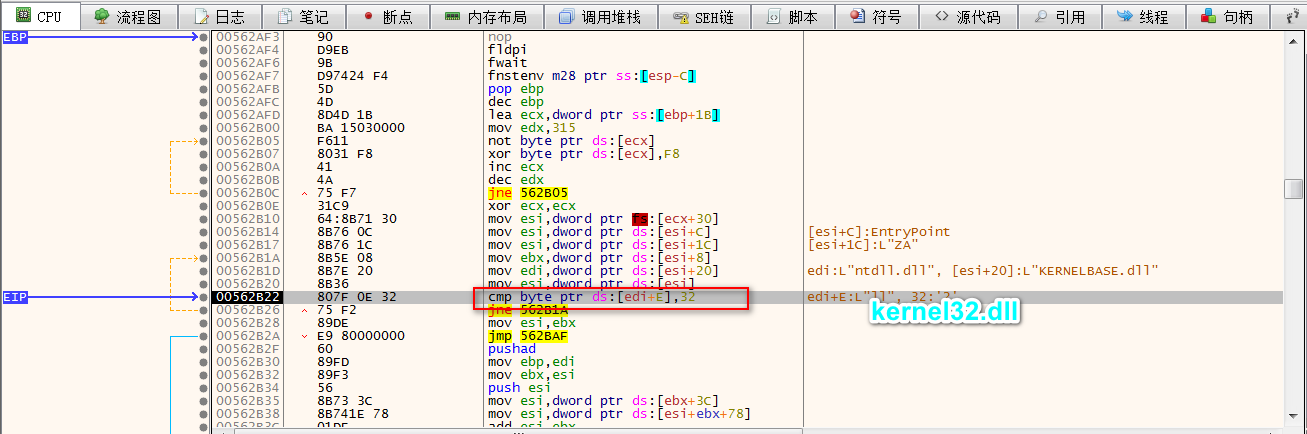
Task: Click the scrollbar up arrow in disassembly
Action: point(1293,38)
